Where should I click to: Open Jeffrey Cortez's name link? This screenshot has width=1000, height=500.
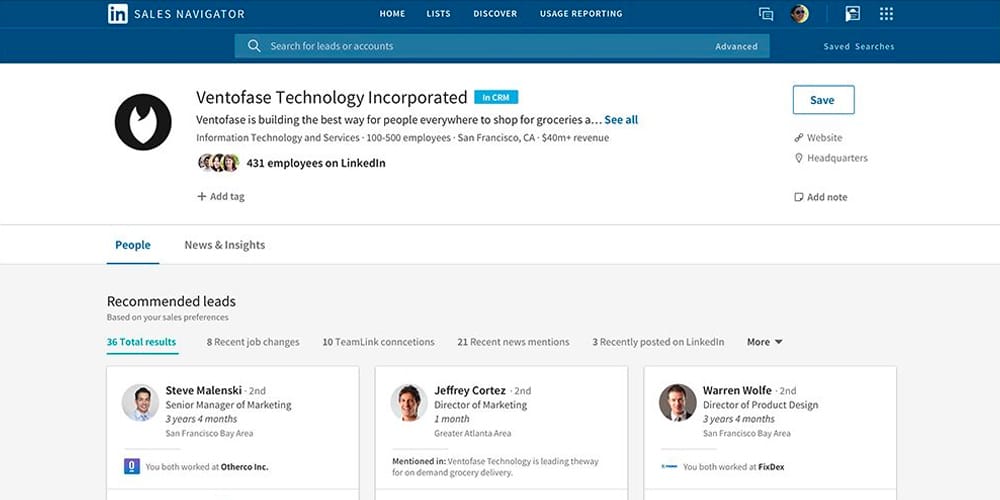point(470,390)
